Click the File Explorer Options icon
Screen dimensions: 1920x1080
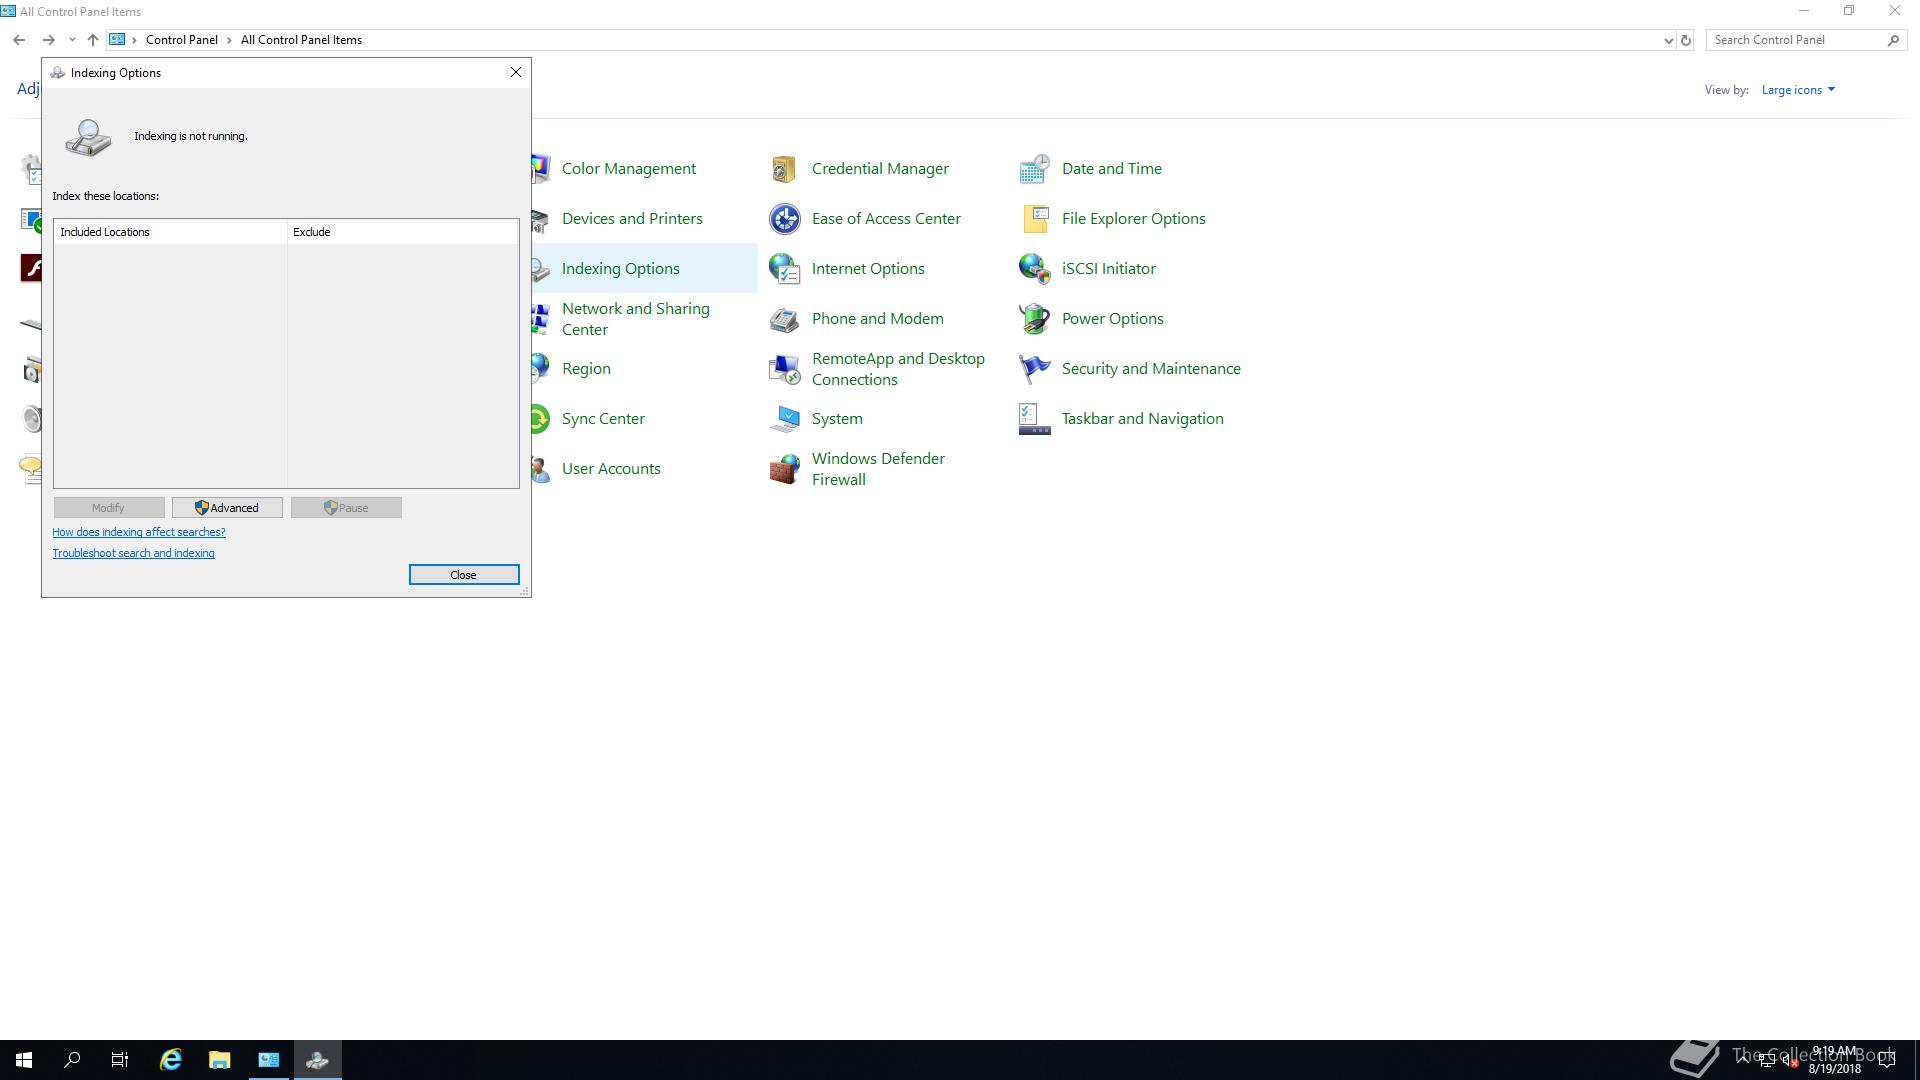point(1034,219)
